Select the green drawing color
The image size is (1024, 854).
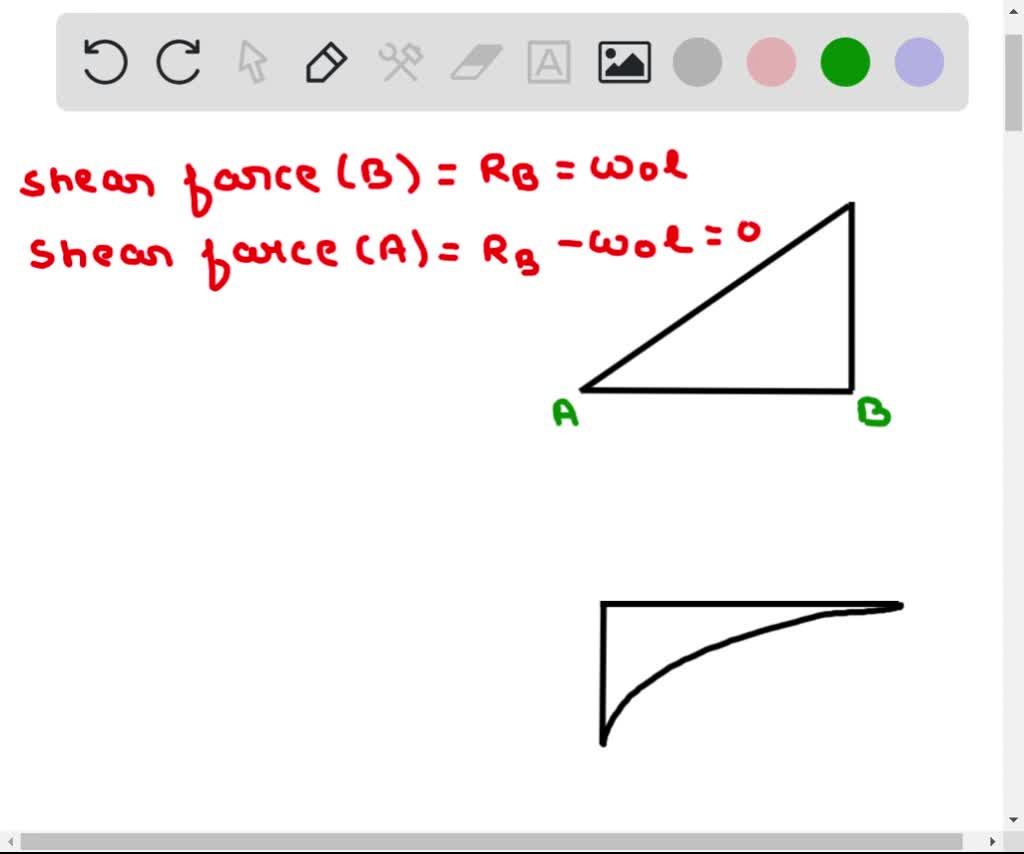844,61
